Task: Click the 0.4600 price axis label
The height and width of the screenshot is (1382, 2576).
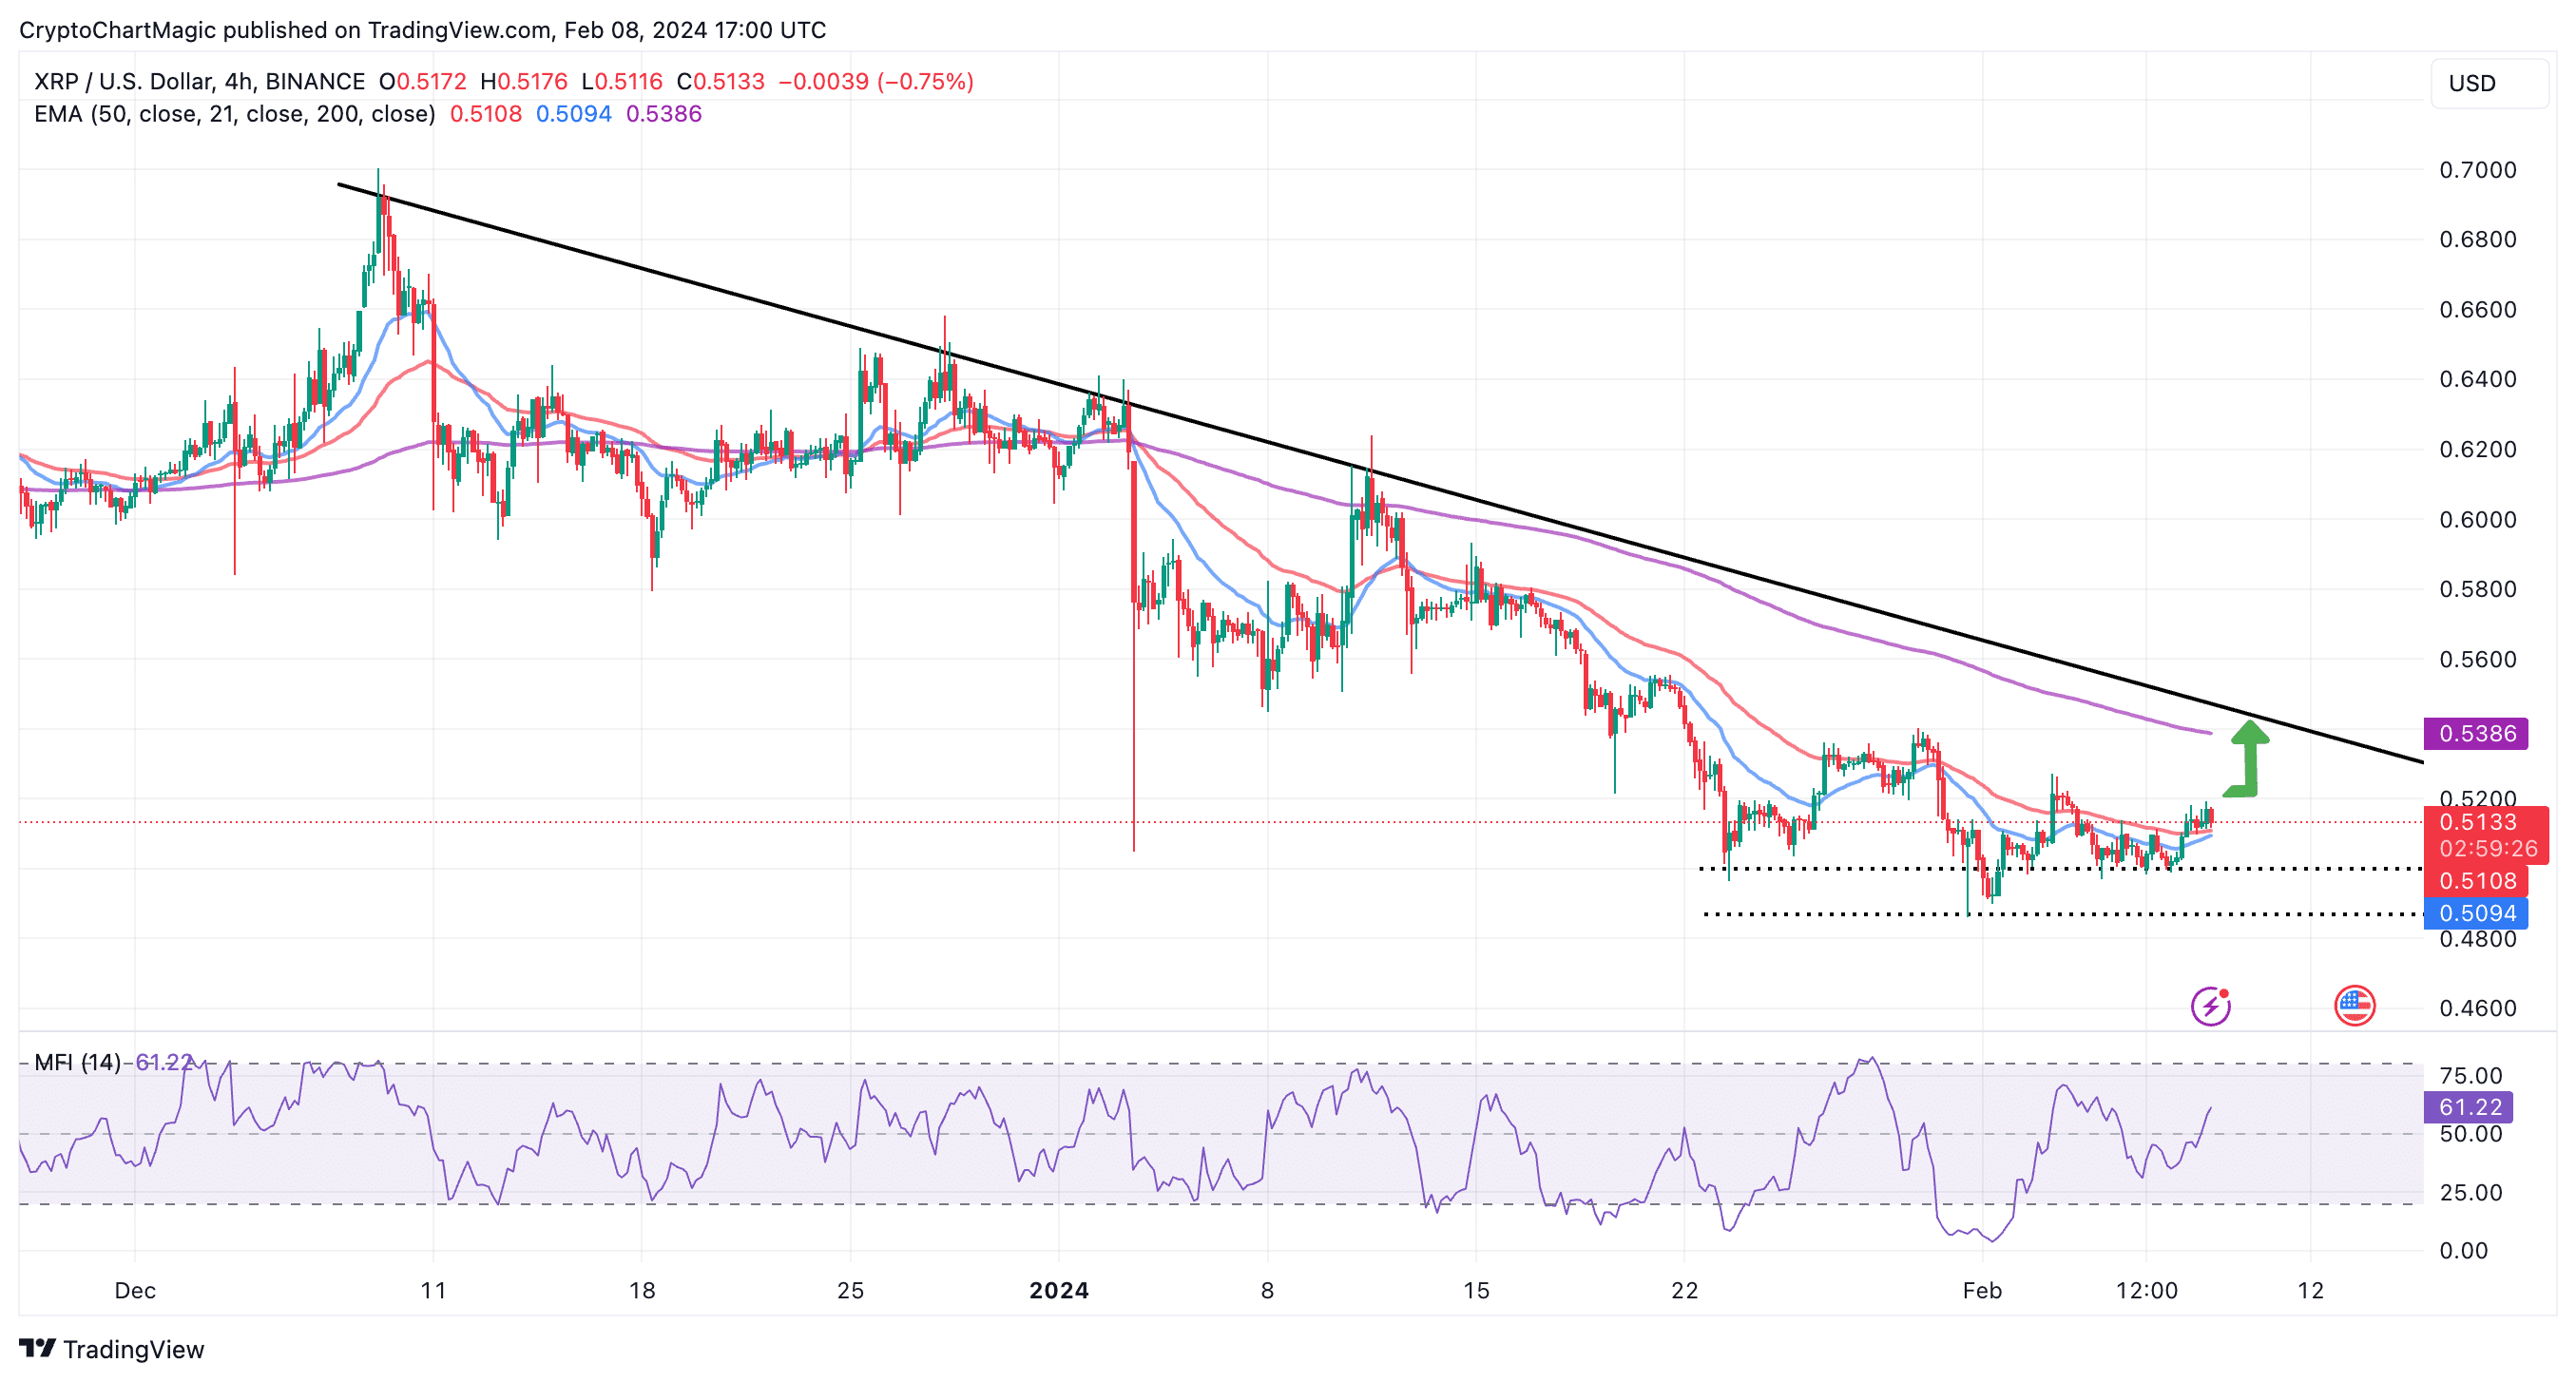Action: tap(2477, 1008)
